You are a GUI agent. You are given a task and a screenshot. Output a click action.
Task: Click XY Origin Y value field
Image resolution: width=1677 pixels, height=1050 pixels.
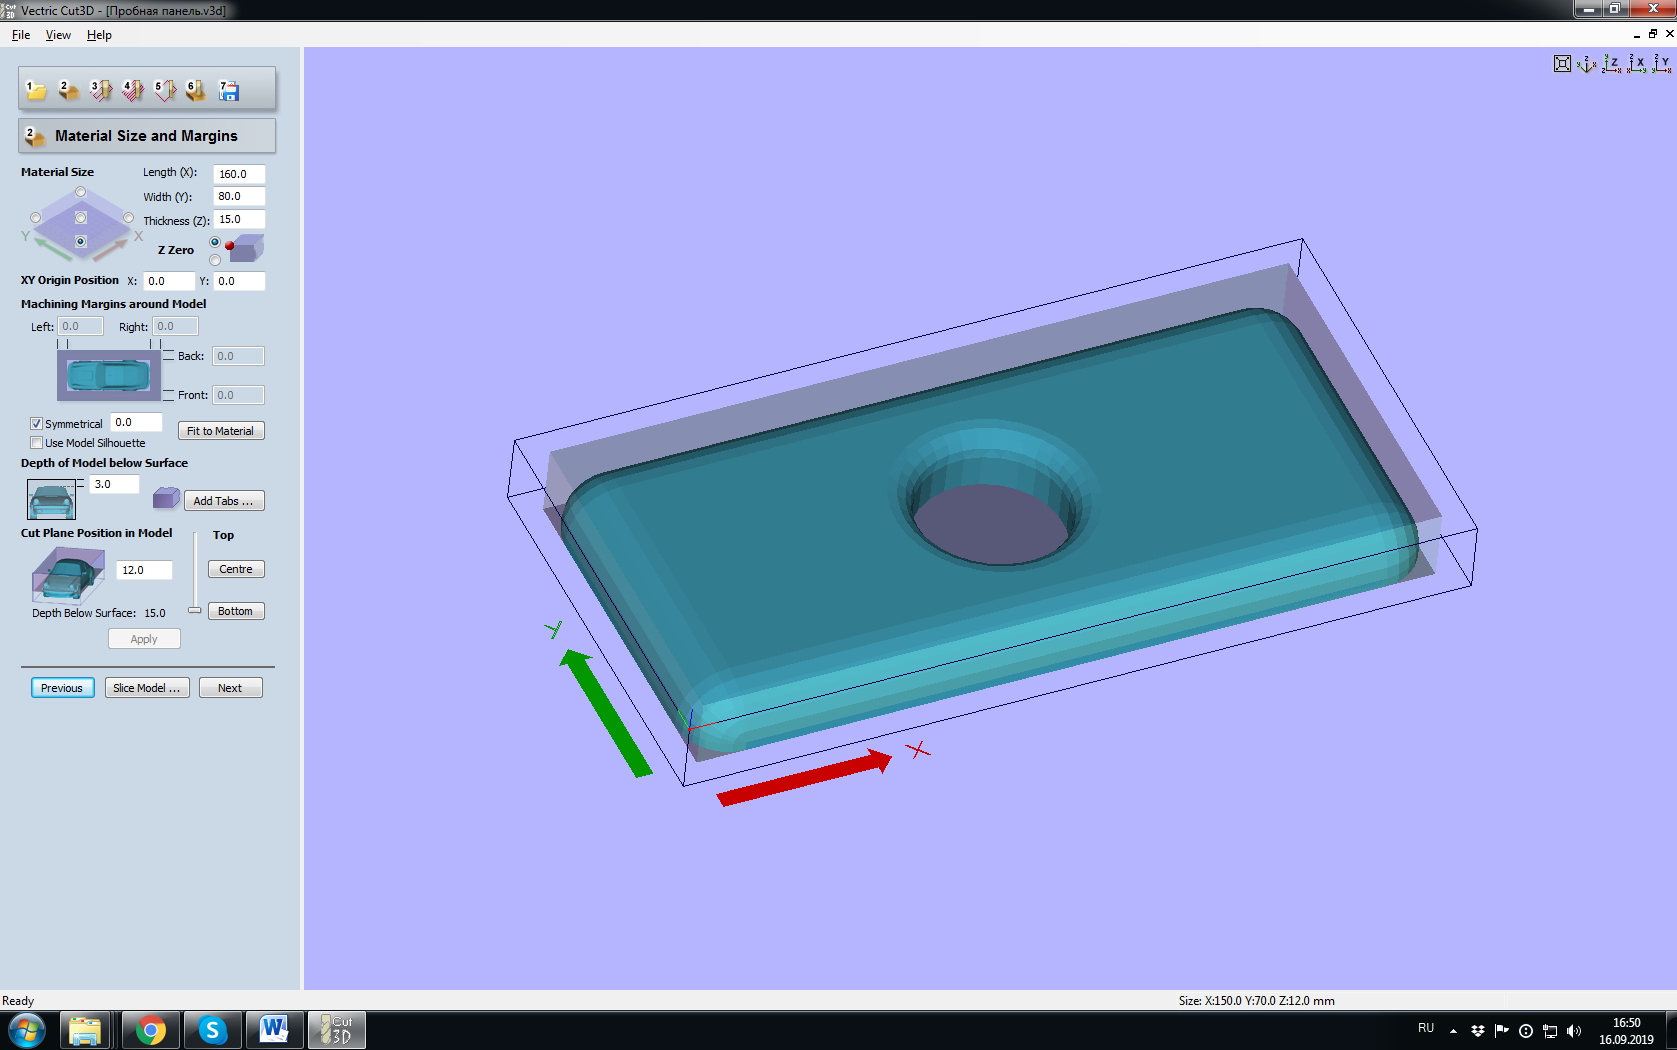pyautogui.click(x=240, y=281)
